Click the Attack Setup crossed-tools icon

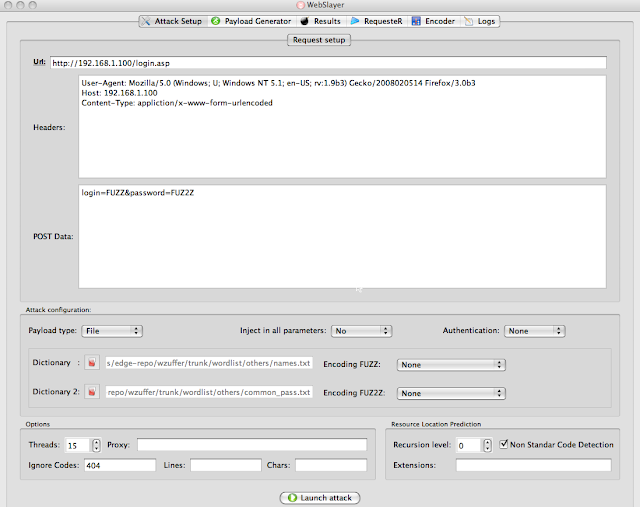146,21
